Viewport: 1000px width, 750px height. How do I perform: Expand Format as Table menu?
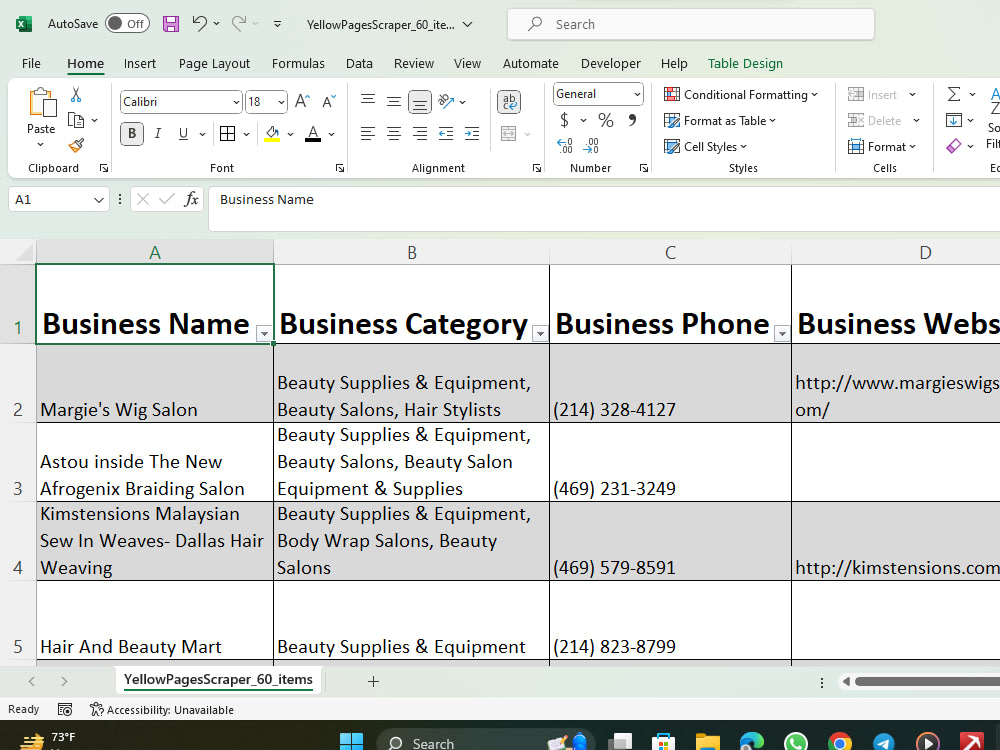(x=720, y=121)
